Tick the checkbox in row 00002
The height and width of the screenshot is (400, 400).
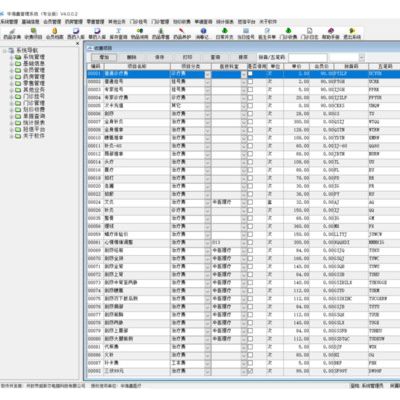click(x=250, y=82)
